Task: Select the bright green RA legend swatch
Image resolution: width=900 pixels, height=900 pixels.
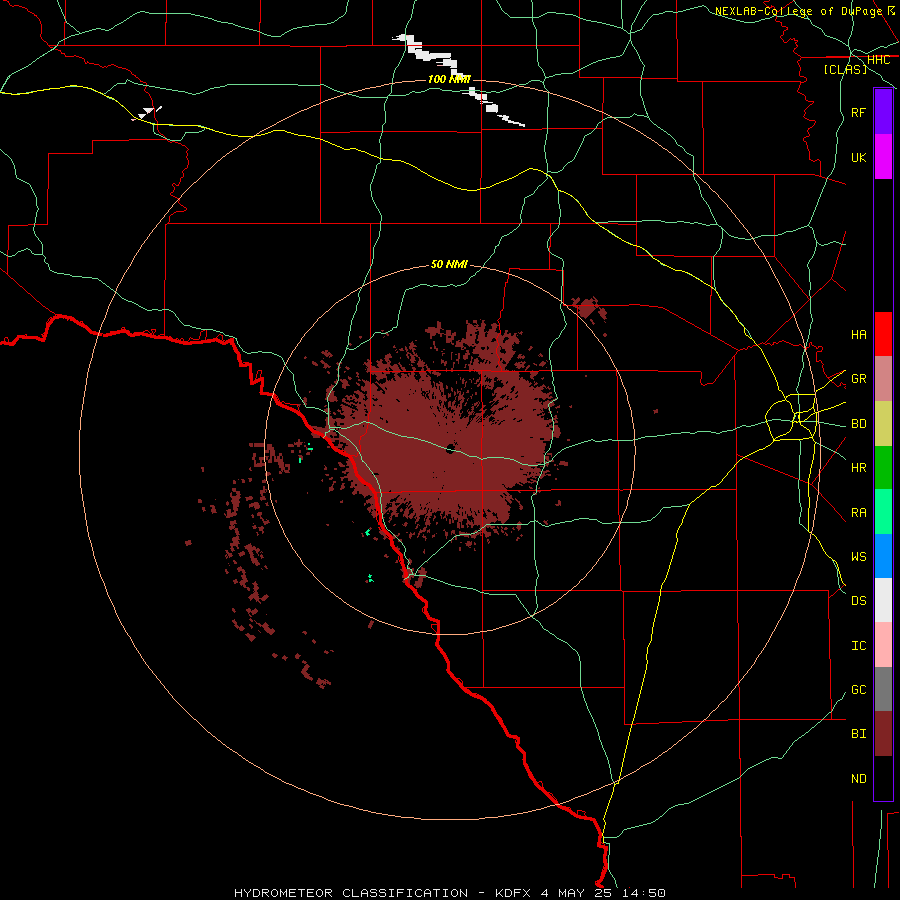Action: coord(883,512)
